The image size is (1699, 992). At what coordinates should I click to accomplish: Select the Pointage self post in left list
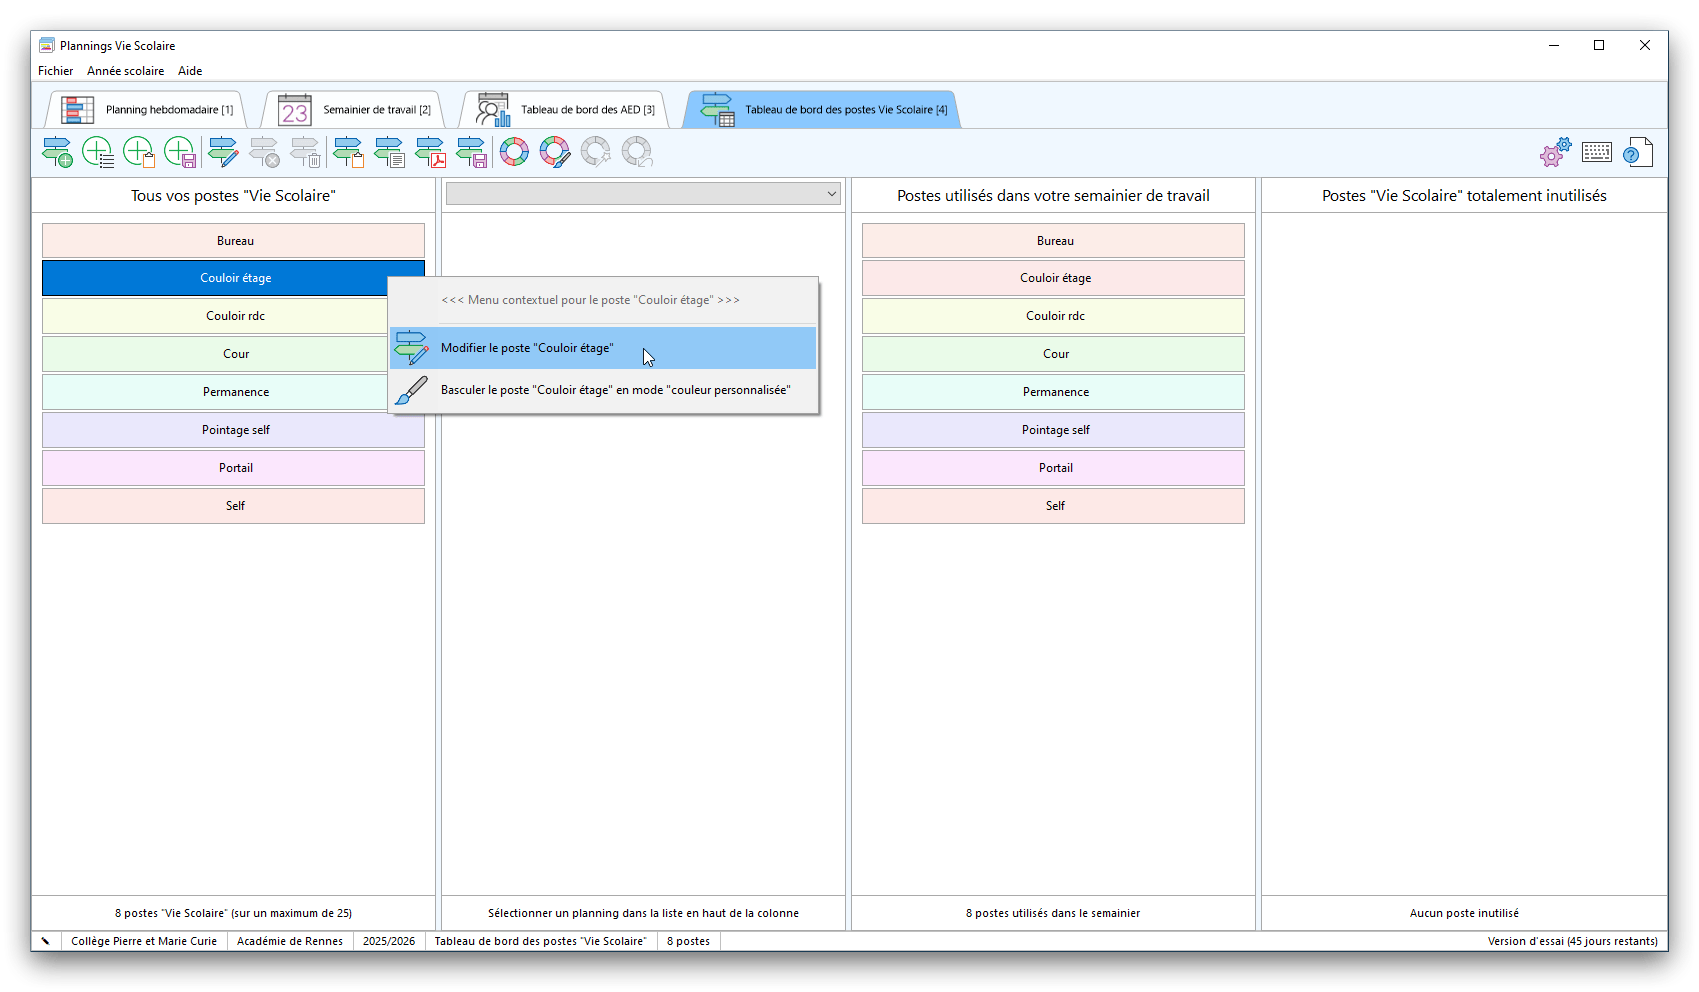click(x=234, y=430)
